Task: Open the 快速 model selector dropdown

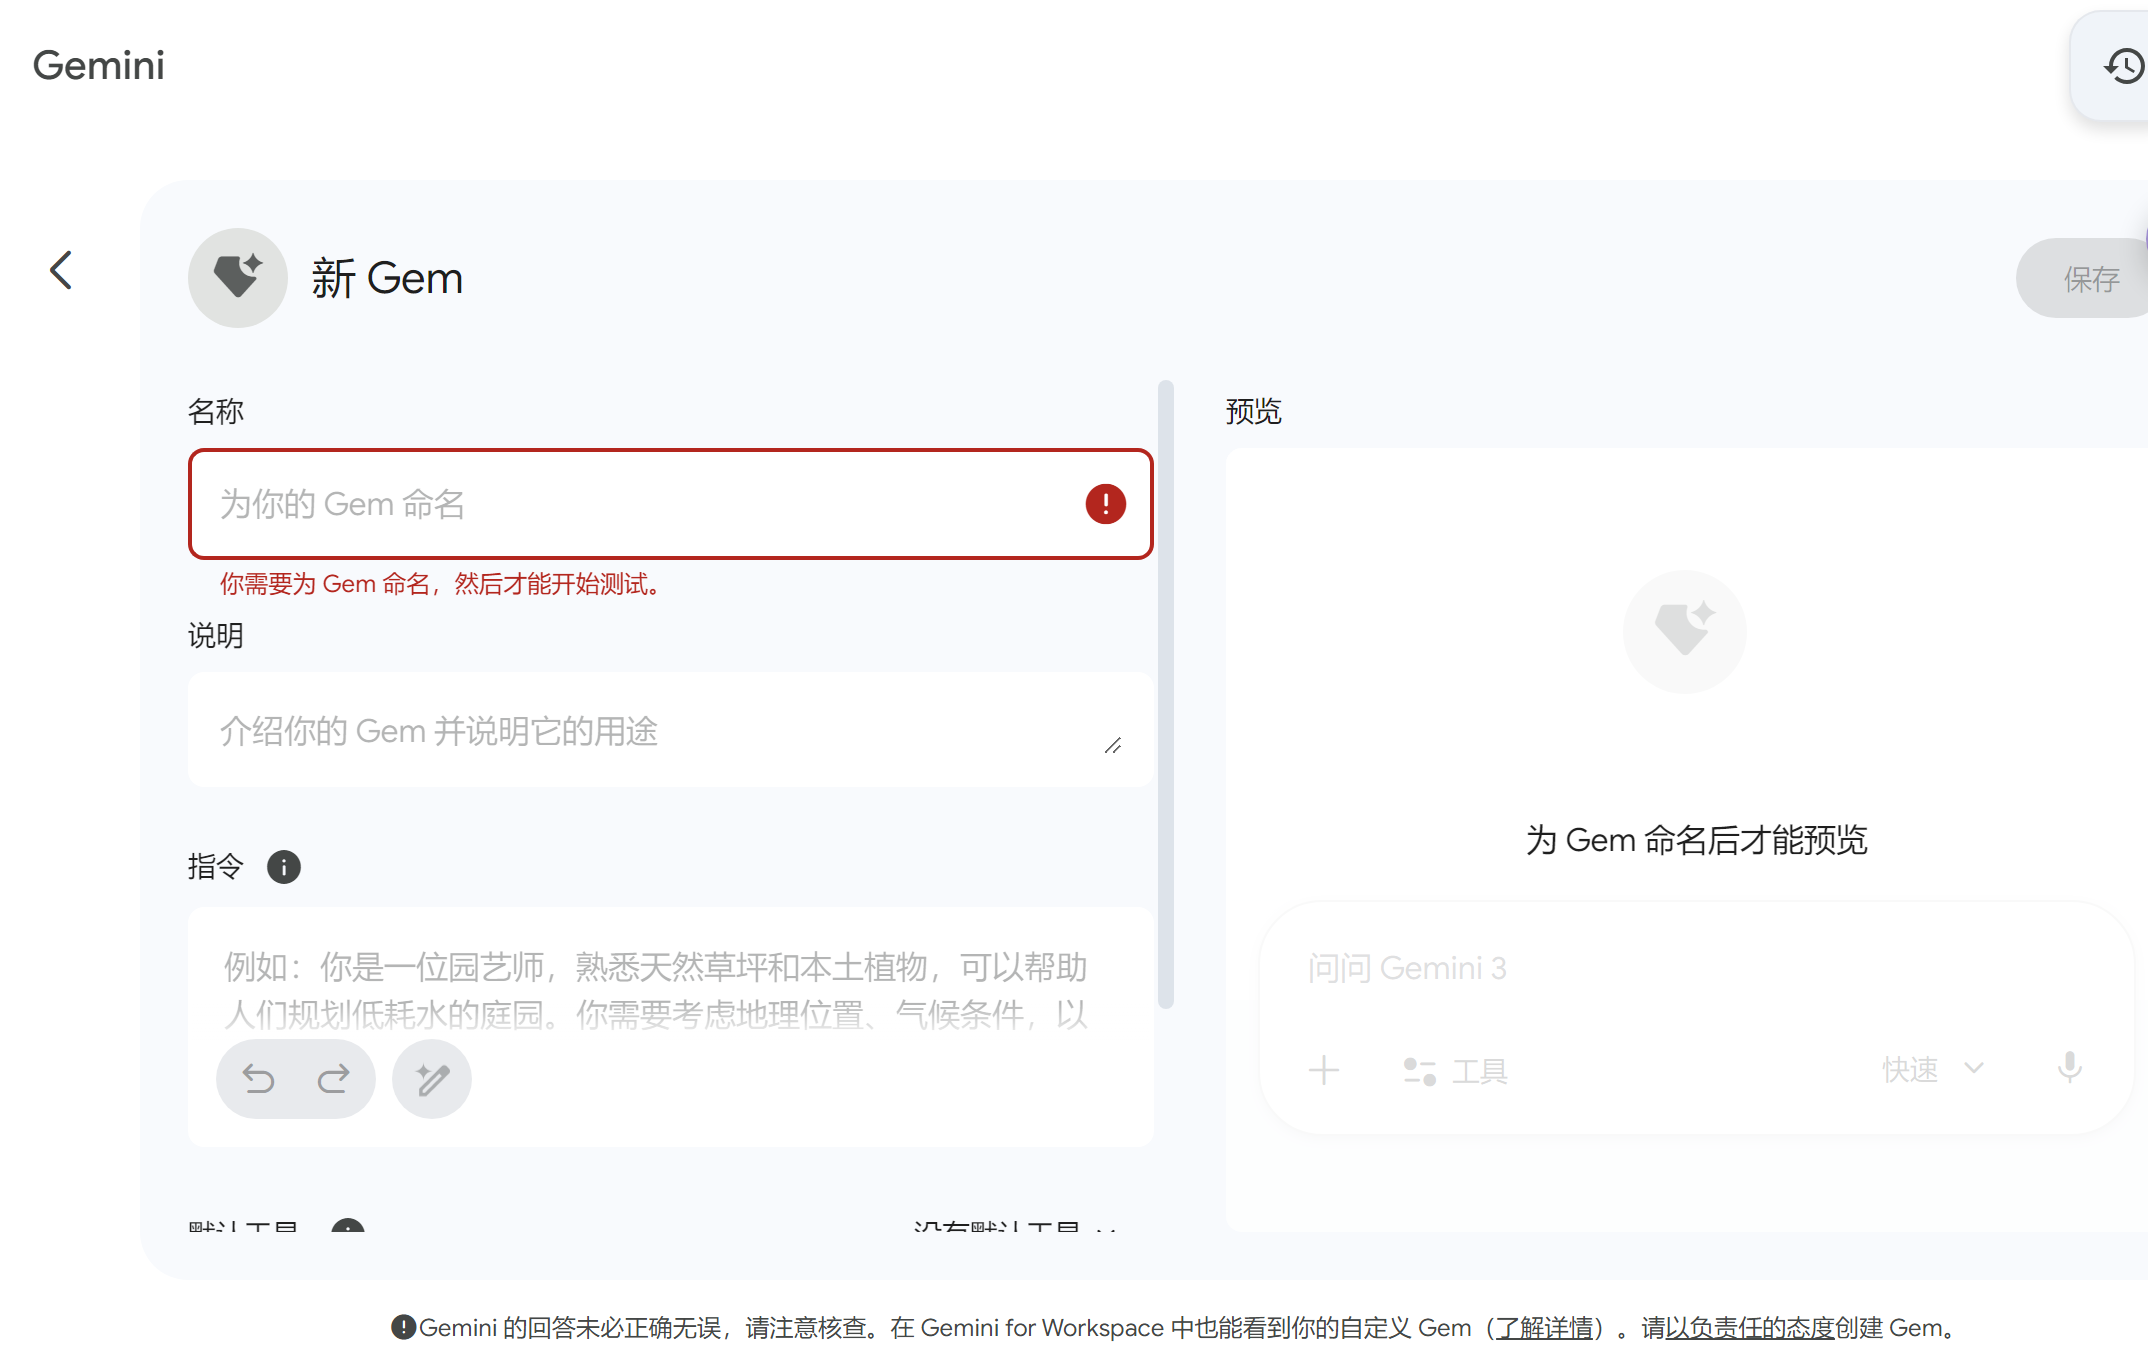Action: click(1932, 1069)
